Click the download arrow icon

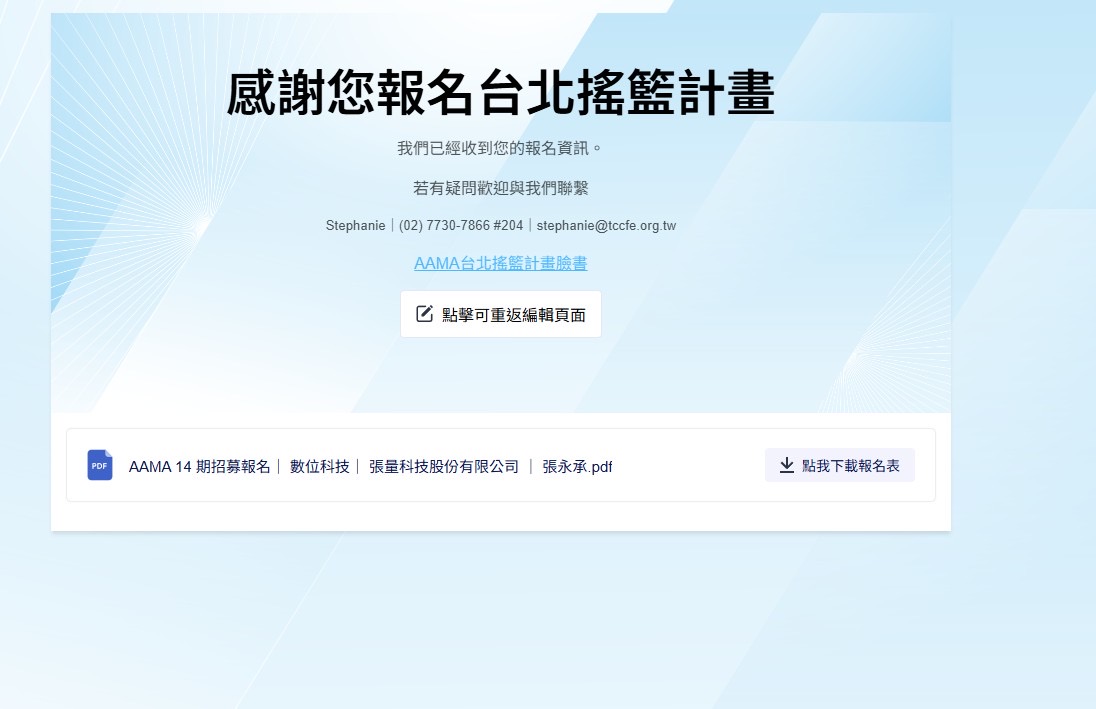(787, 465)
